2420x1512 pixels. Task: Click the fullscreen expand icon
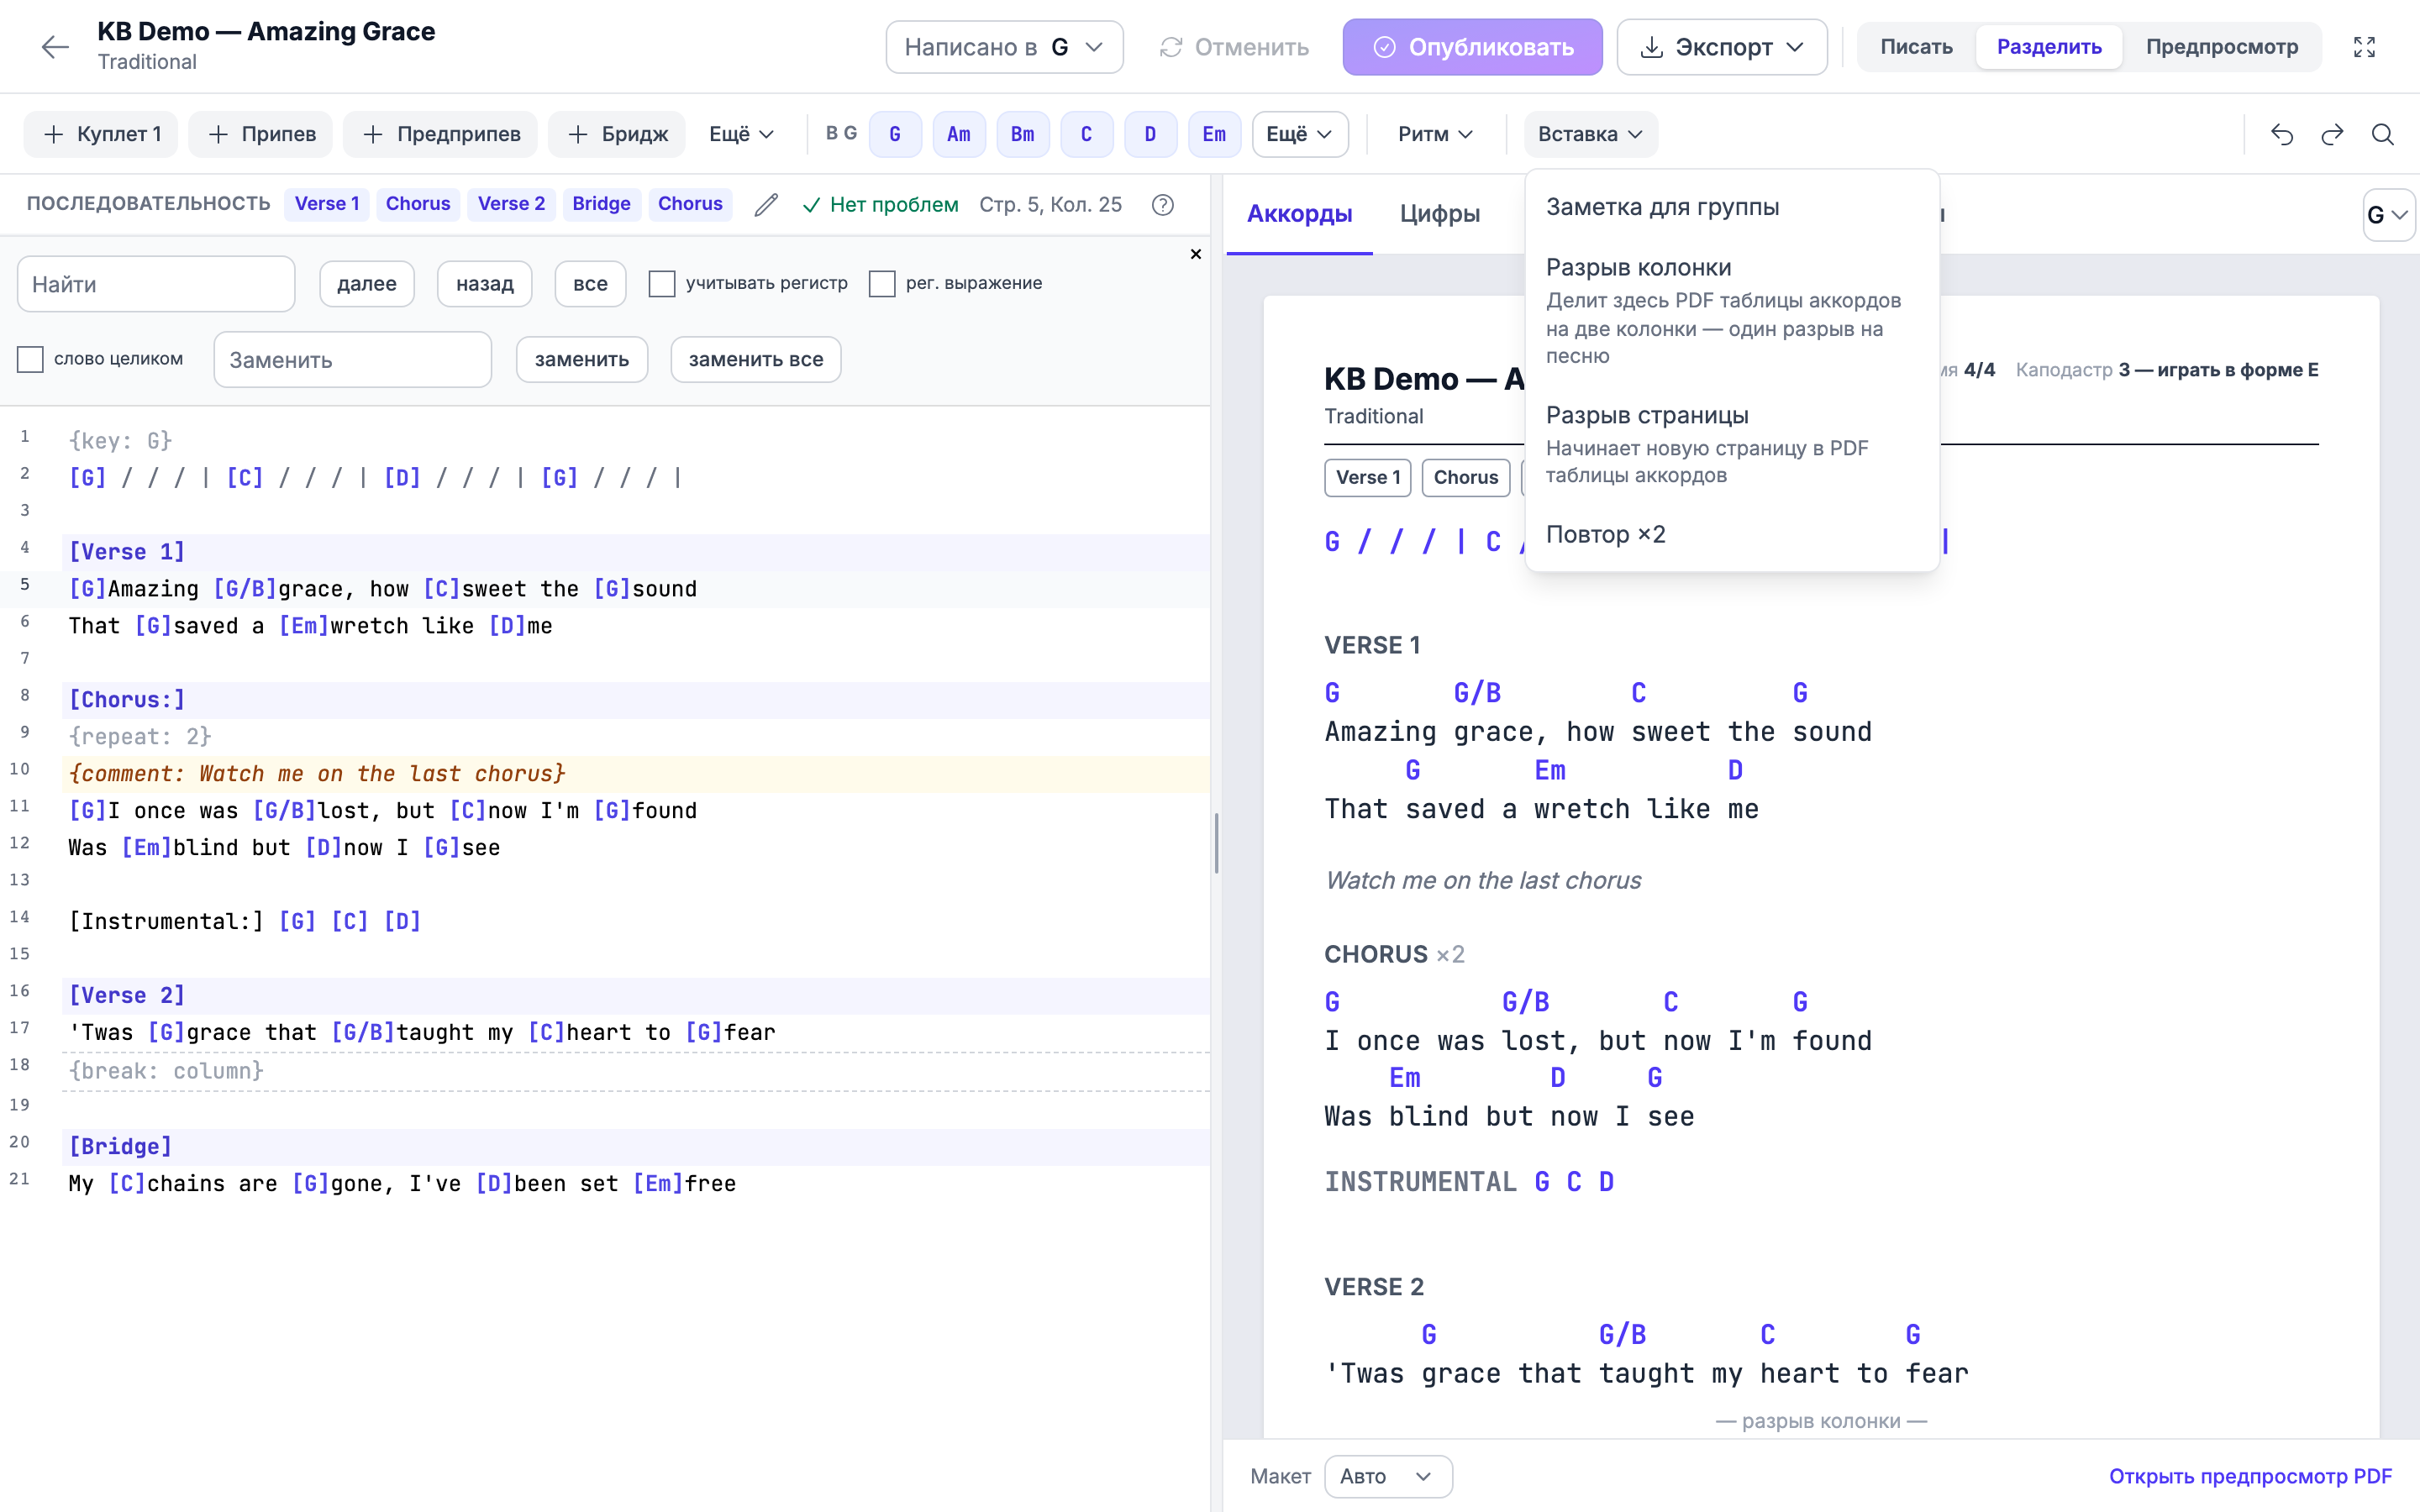point(2364,47)
